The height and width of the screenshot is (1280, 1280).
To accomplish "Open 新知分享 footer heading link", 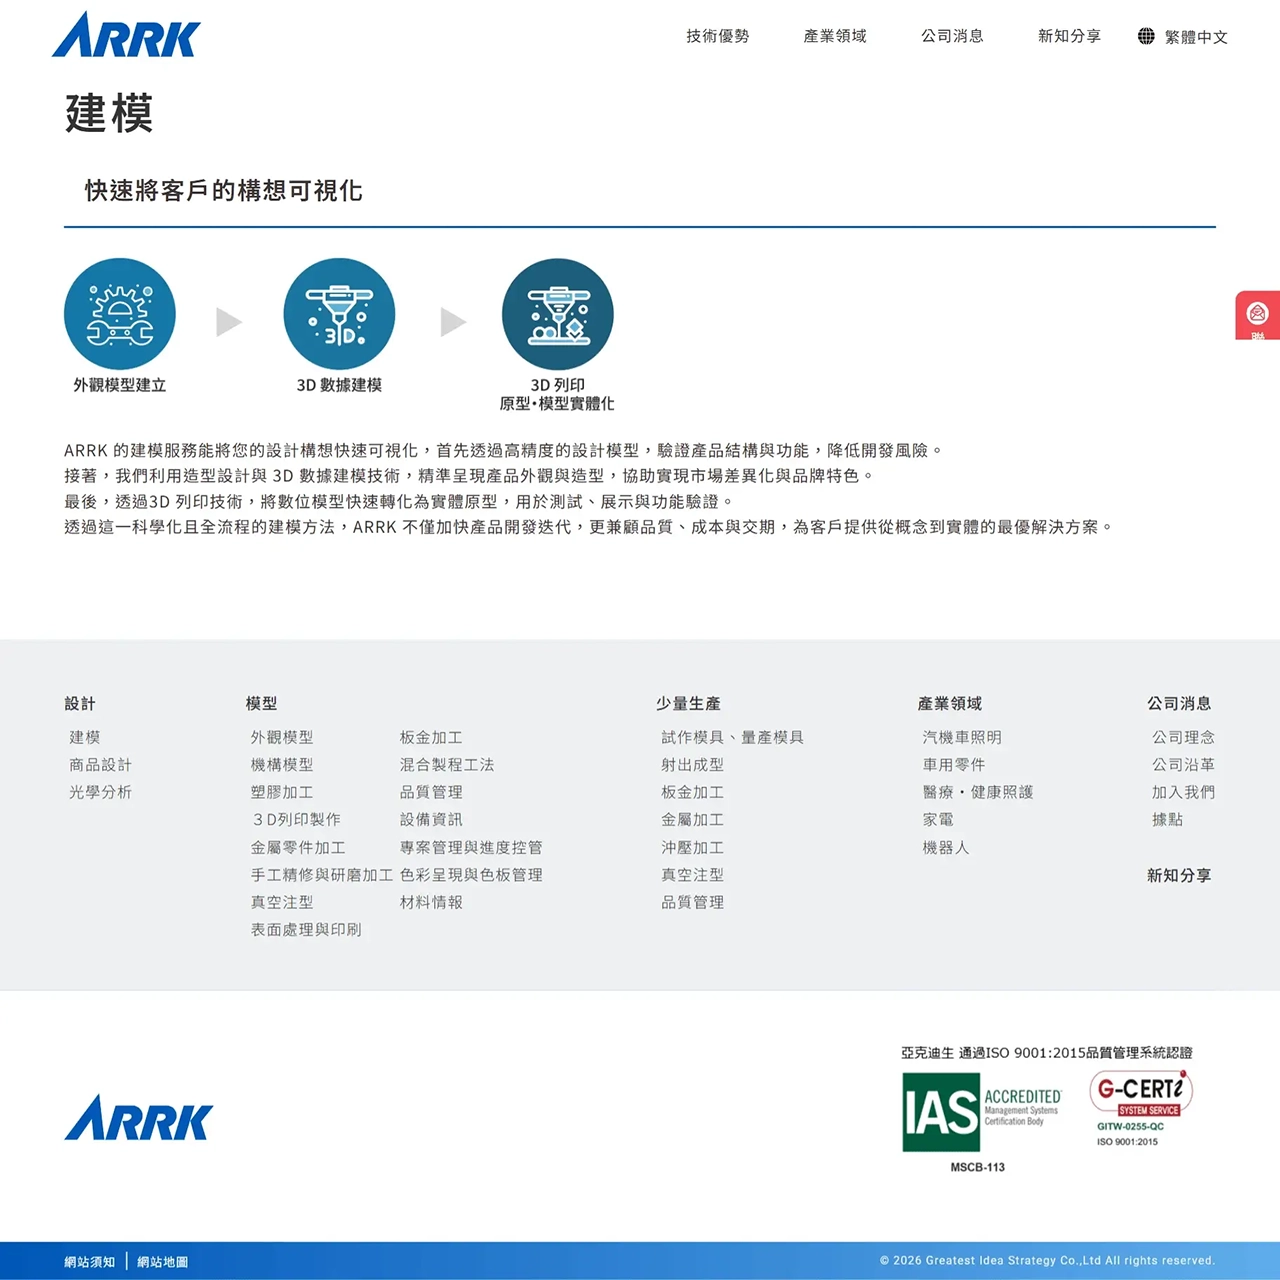I will coord(1179,876).
